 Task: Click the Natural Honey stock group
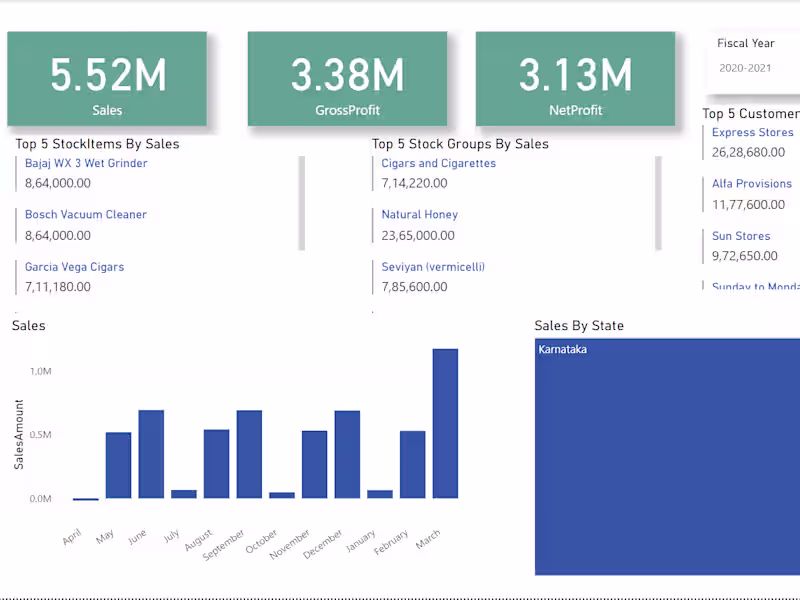pos(419,214)
